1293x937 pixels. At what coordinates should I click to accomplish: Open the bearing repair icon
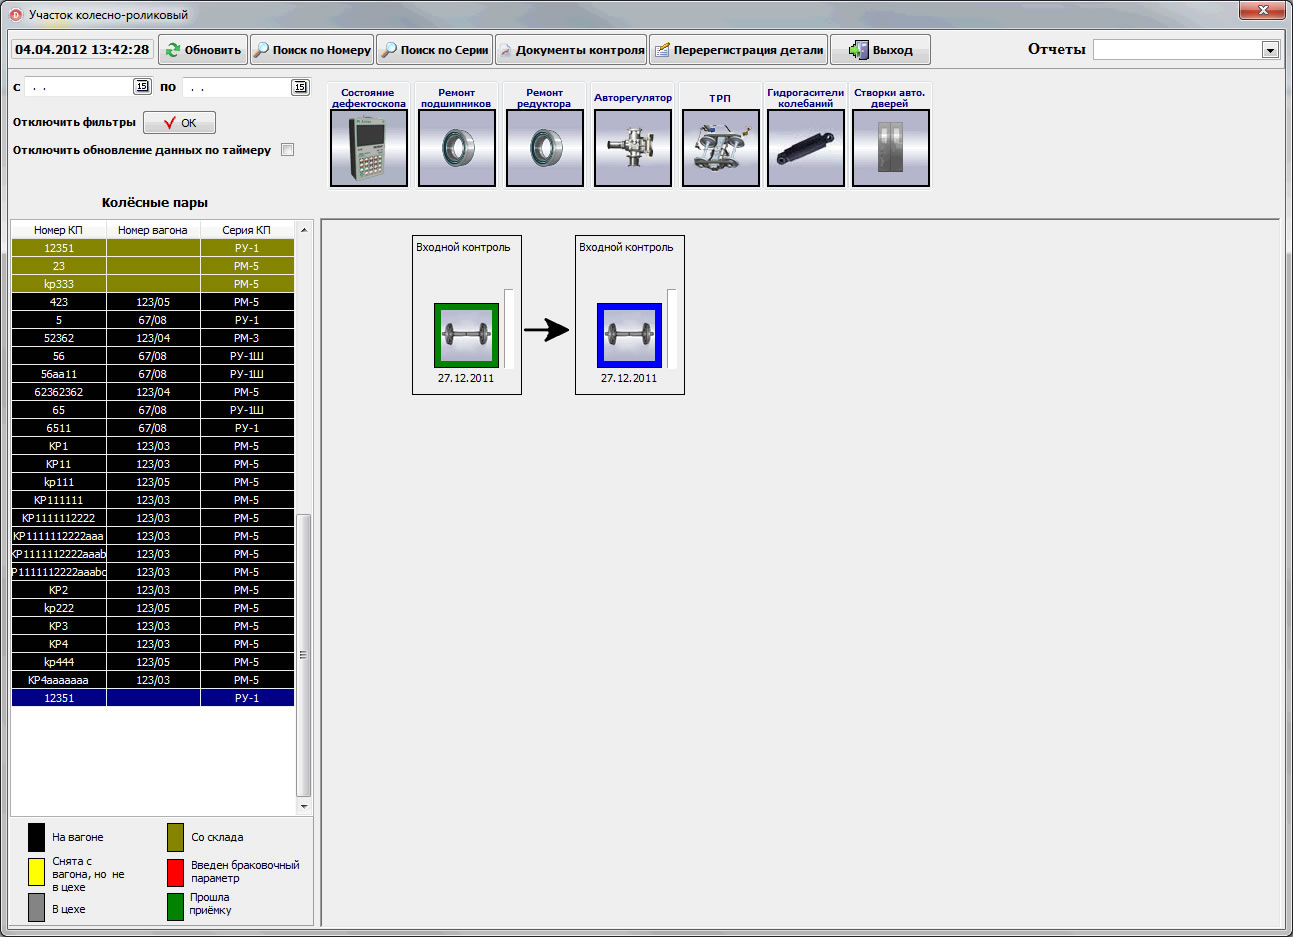click(456, 148)
